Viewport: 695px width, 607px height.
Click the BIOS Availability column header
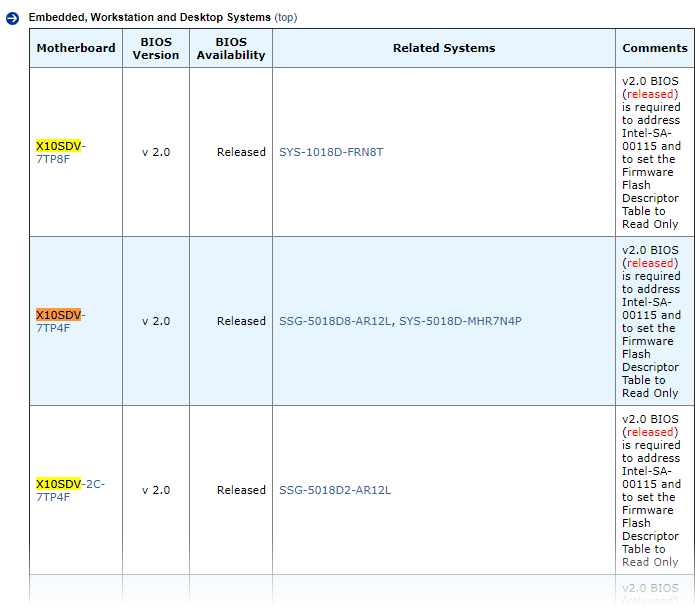231,48
